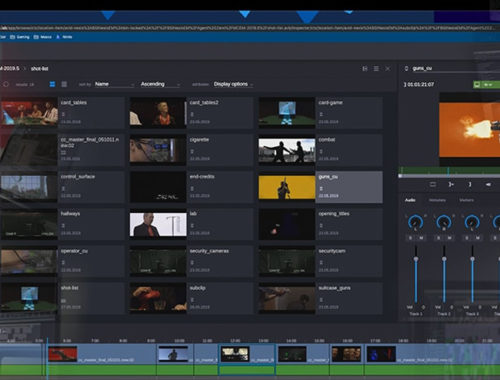500x380 pixels.
Task: Open the card_tables2 clip thumbnail
Action: 158,113
